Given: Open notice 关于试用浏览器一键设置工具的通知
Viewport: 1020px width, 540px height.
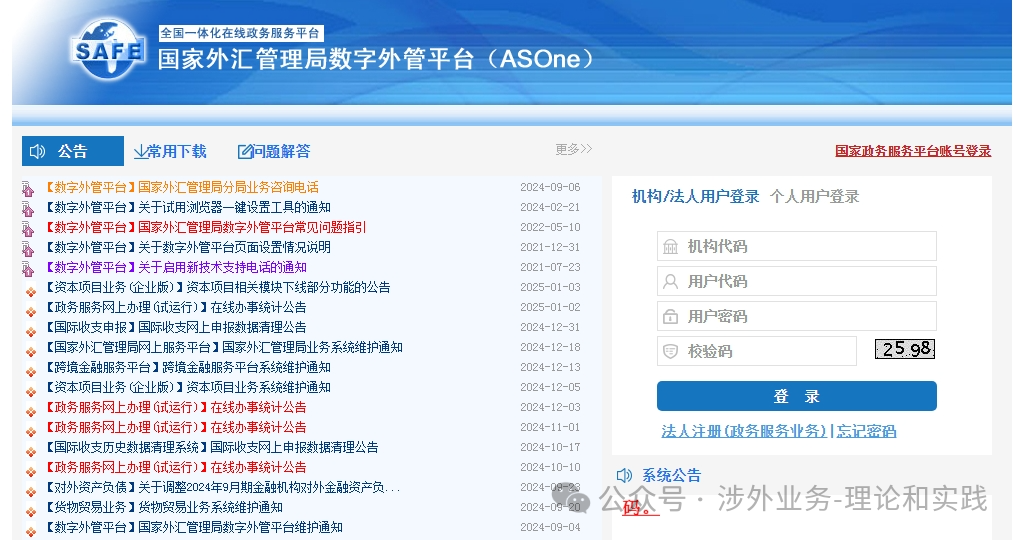Looking at the screenshot, I should pyautogui.click(x=187, y=208).
